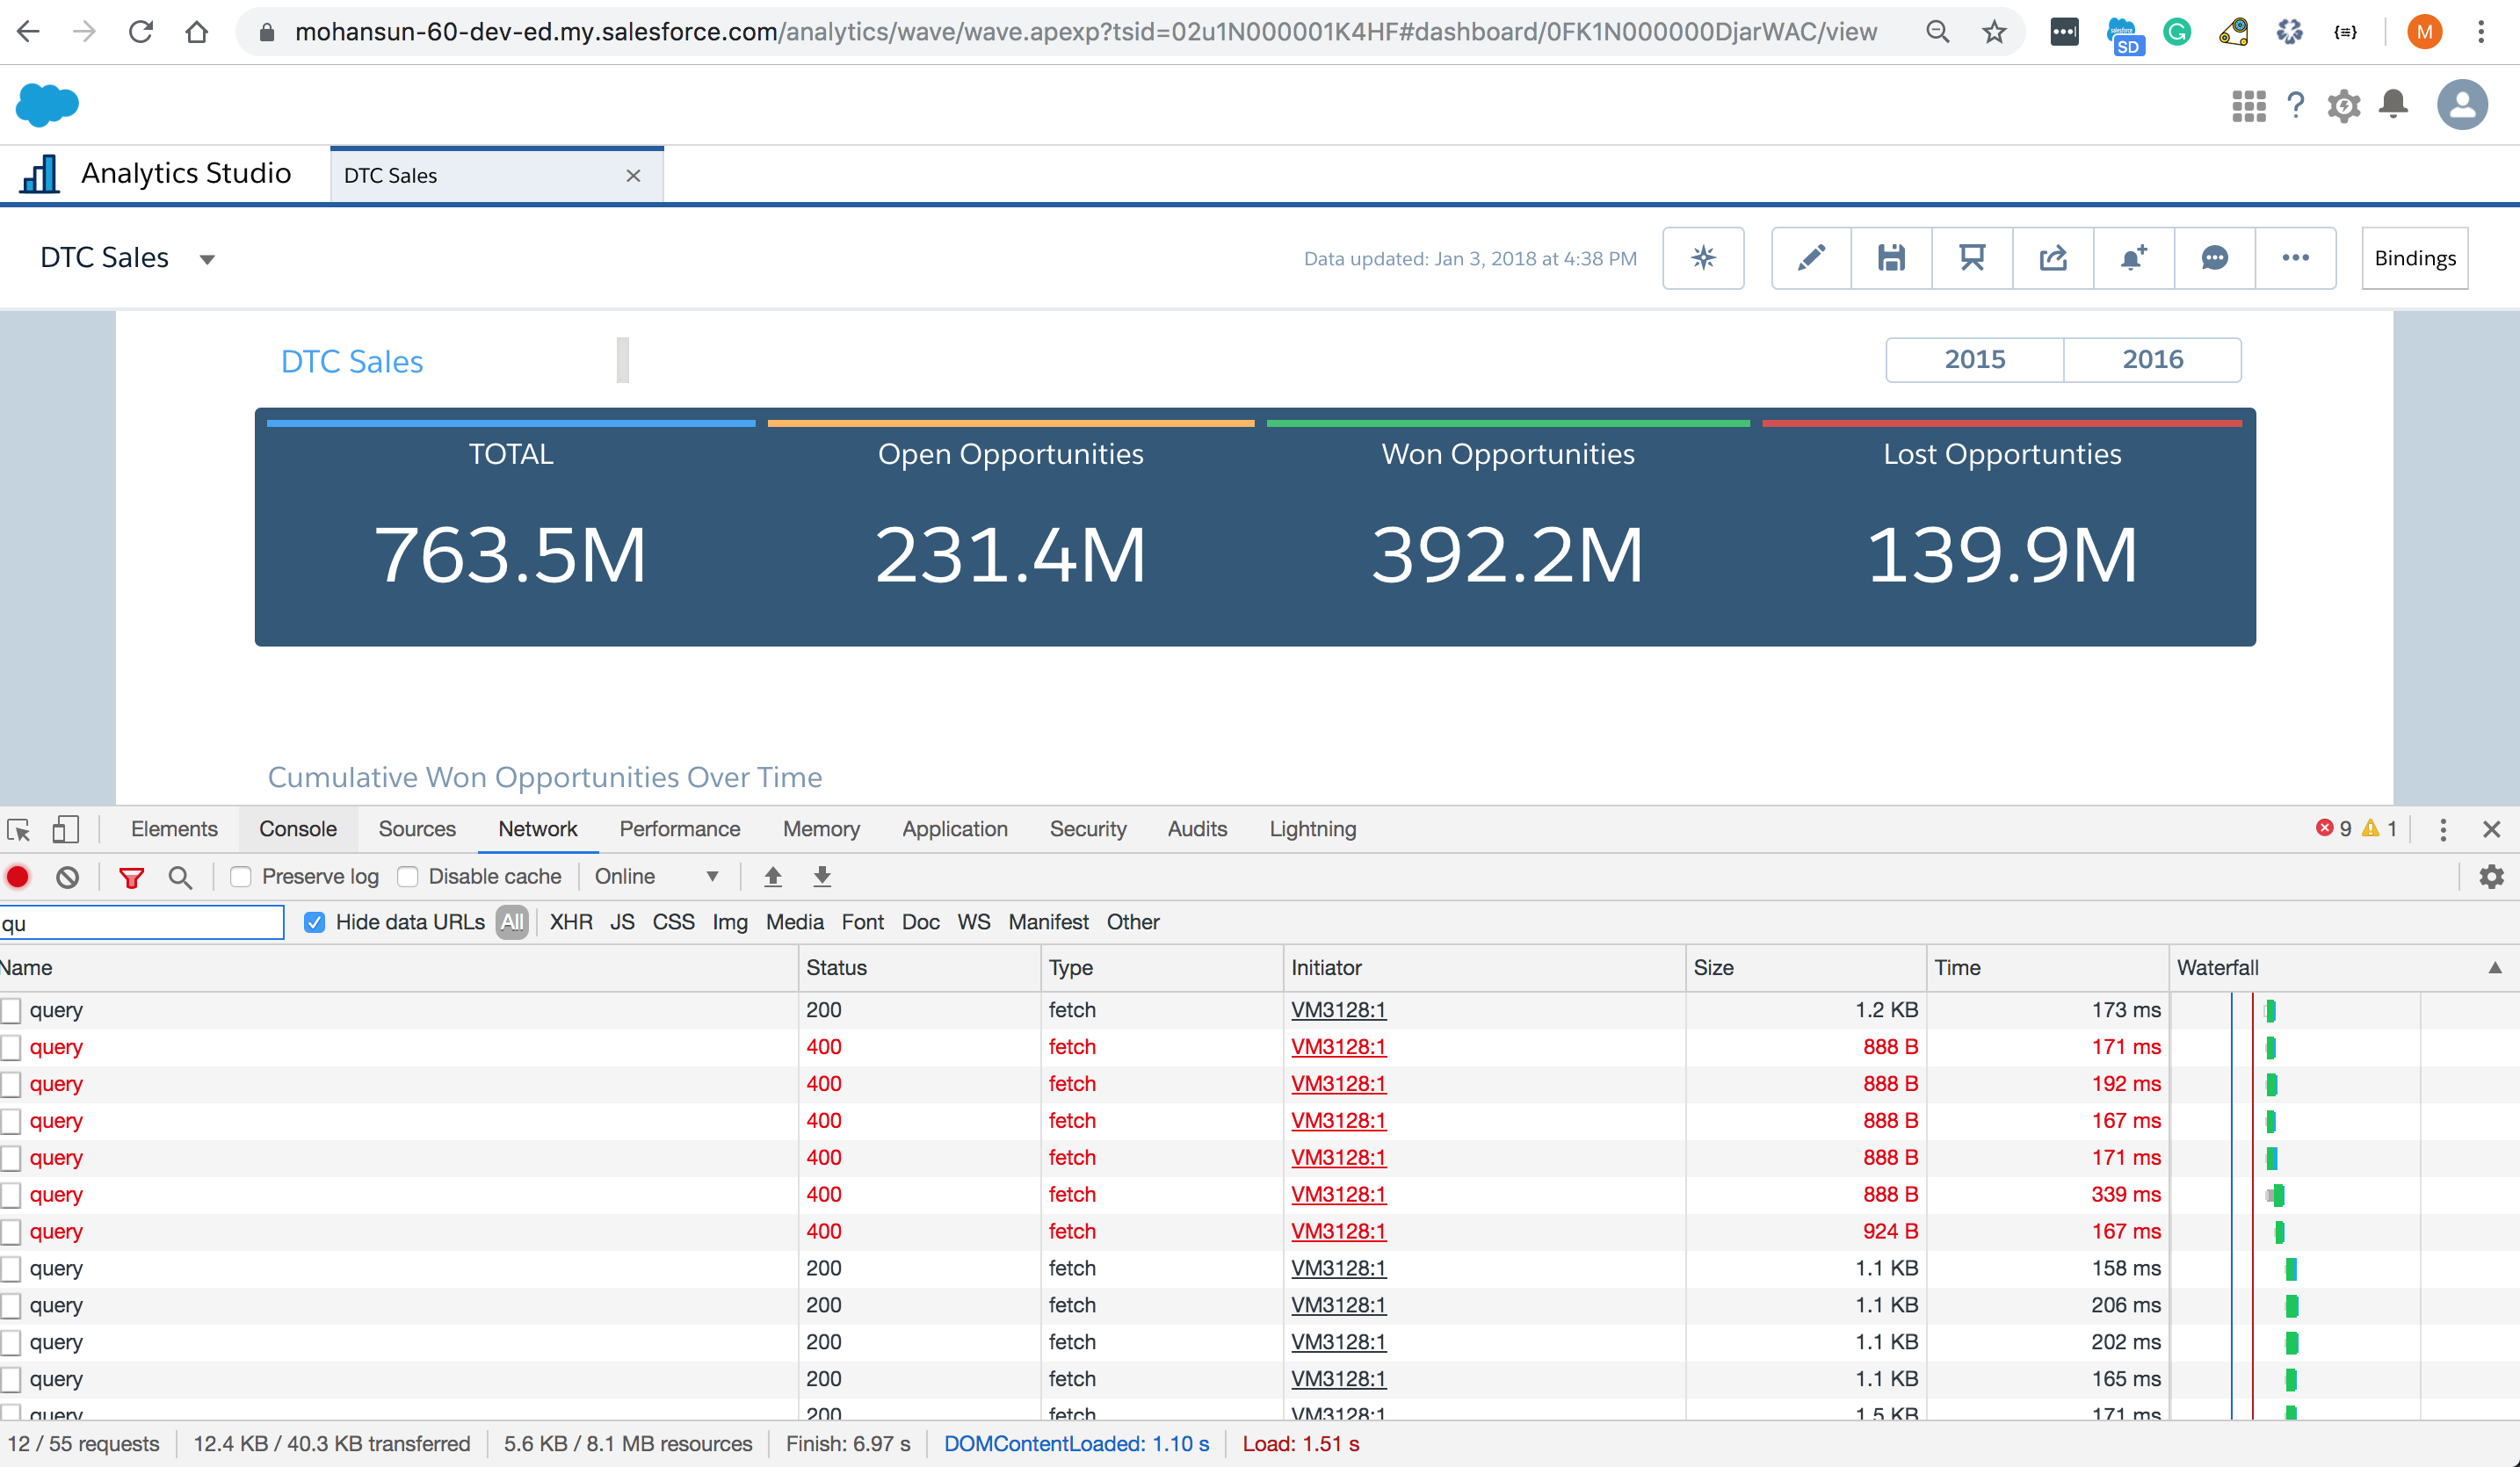Uncheck Hide data URLs checkbox
2520x1467 pixels.
314,922
